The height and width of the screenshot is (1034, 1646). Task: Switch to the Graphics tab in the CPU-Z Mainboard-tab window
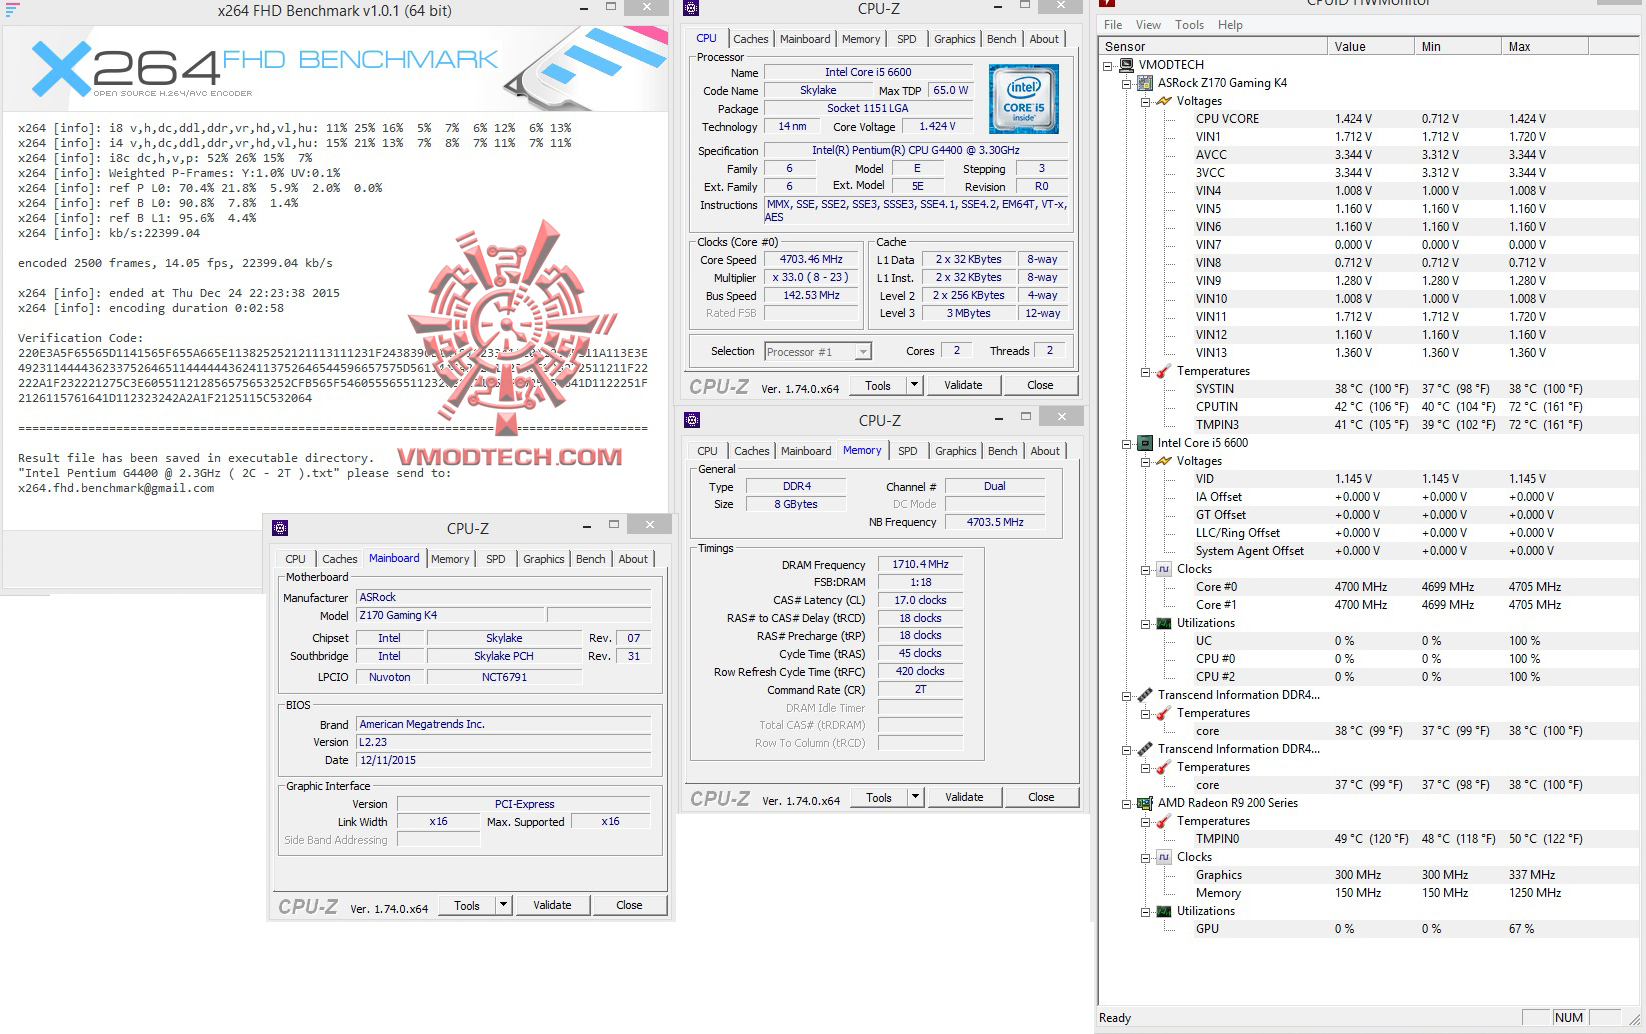click(x=544, y=559)
